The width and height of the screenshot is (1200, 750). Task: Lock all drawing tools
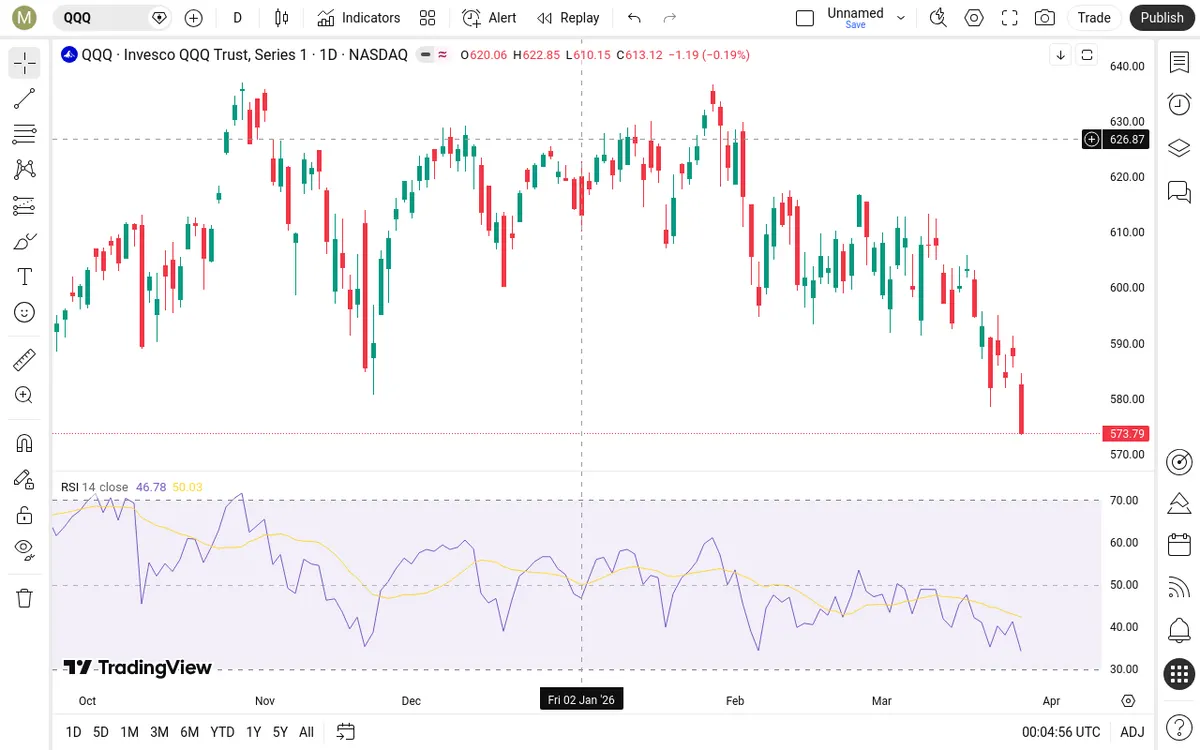coord(25,515)
